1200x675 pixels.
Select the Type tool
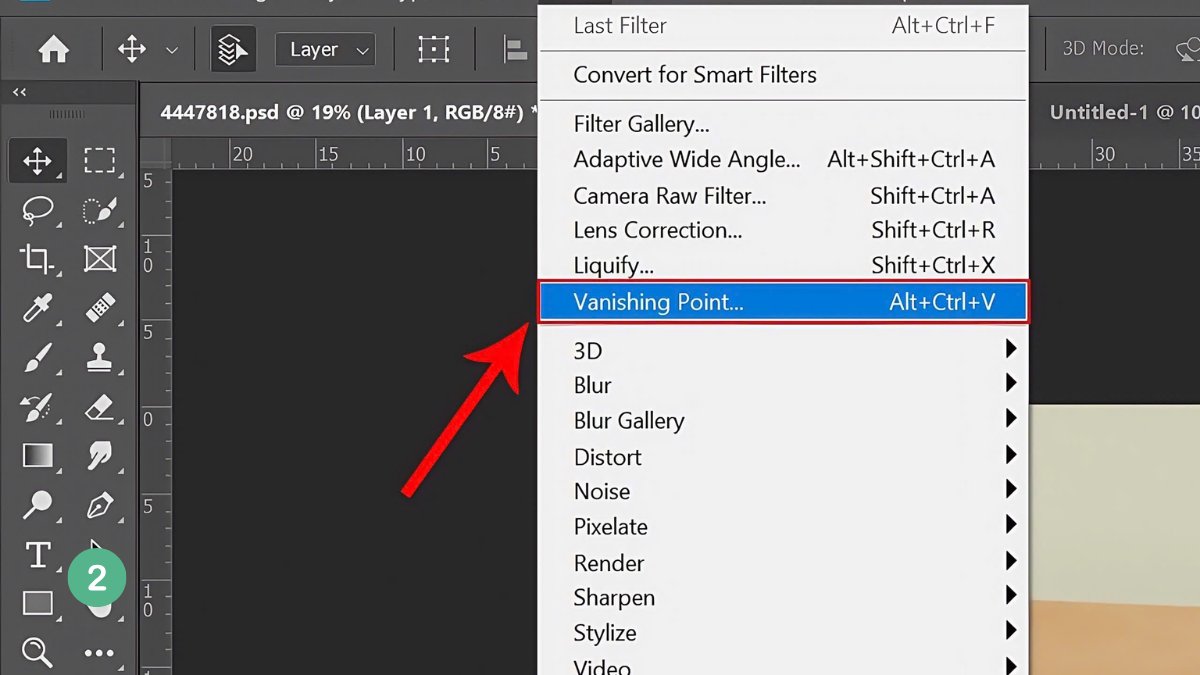(x=37, y=553)
